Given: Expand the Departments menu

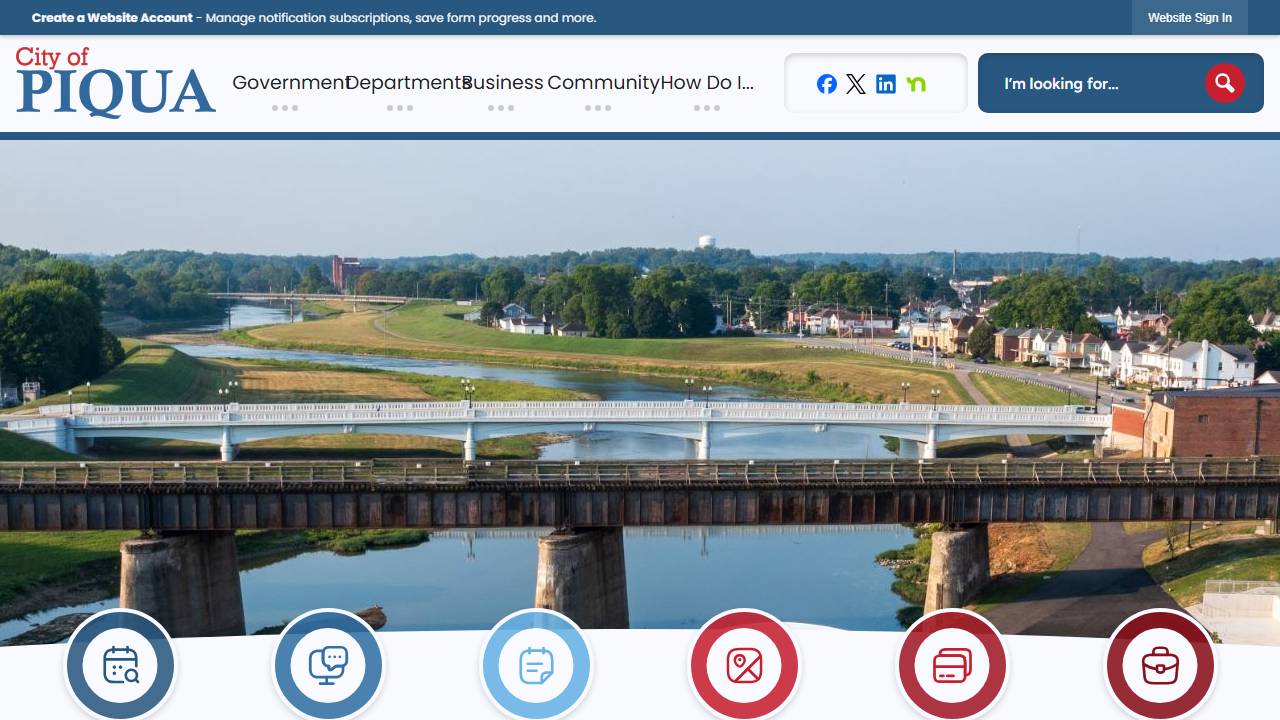Looking at the screenshot, I should 402,83.
